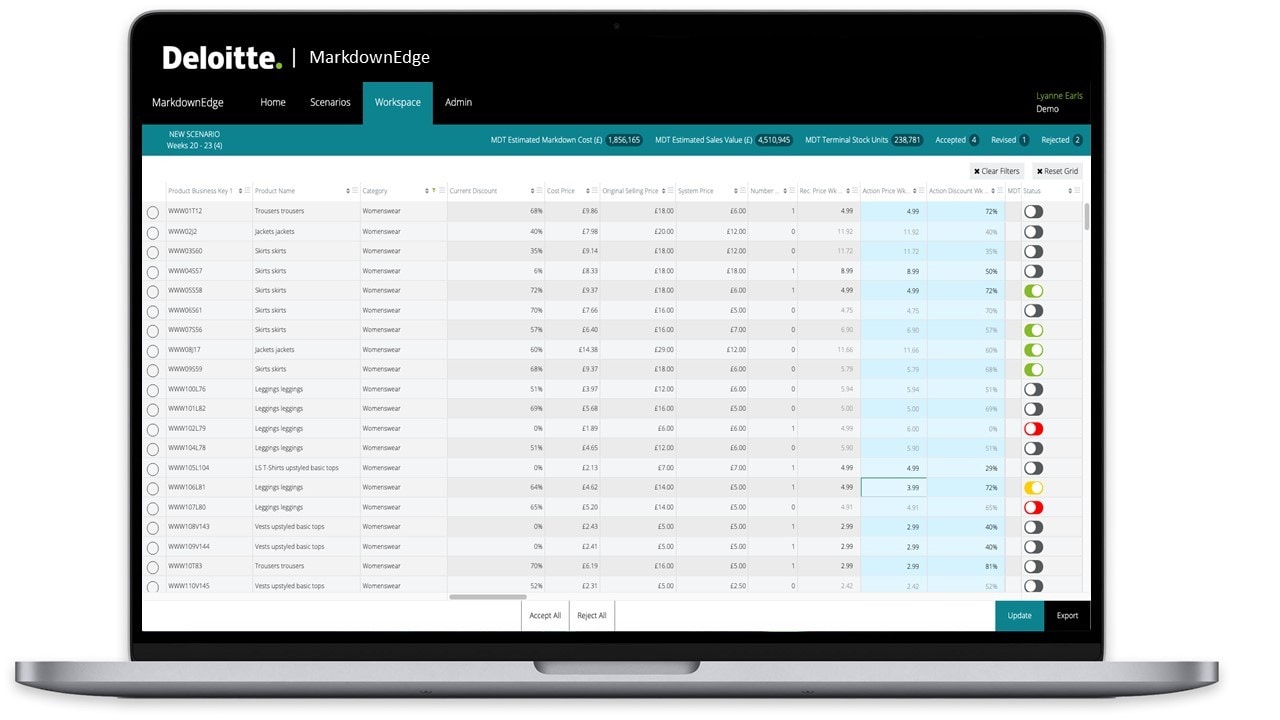
Task: Sort the Action Discount Wk column
Action: pyautogui.click(x=993, y=191)
